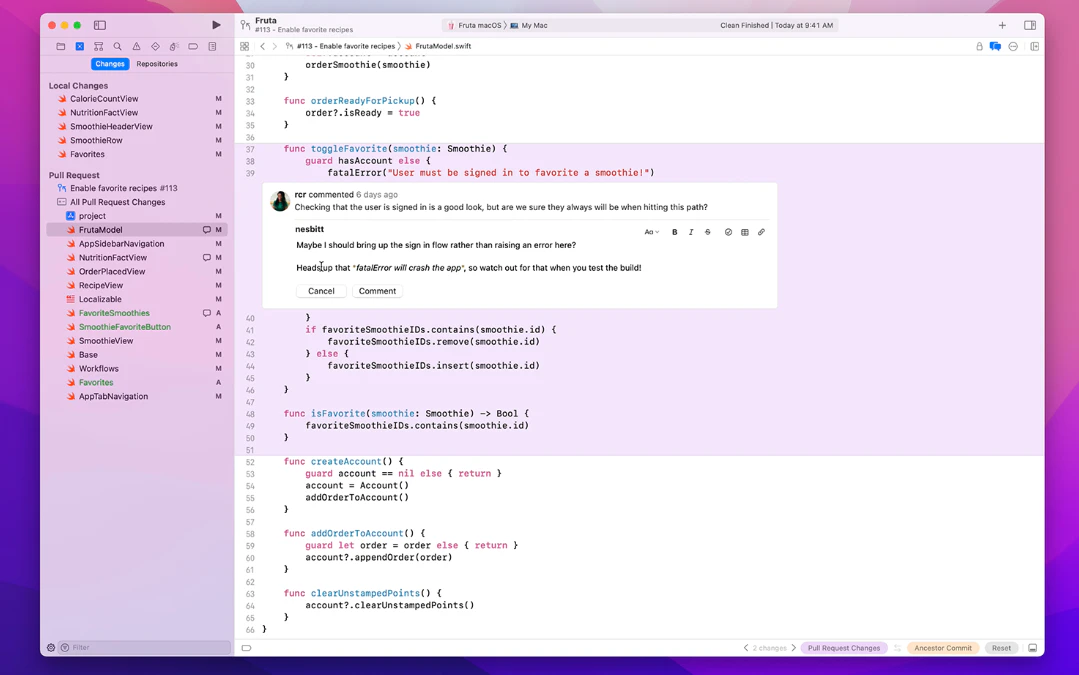Apply italic formatting in the comment toolbar
The width and height of the screenshot is (1079, 675).
point(691,232)
